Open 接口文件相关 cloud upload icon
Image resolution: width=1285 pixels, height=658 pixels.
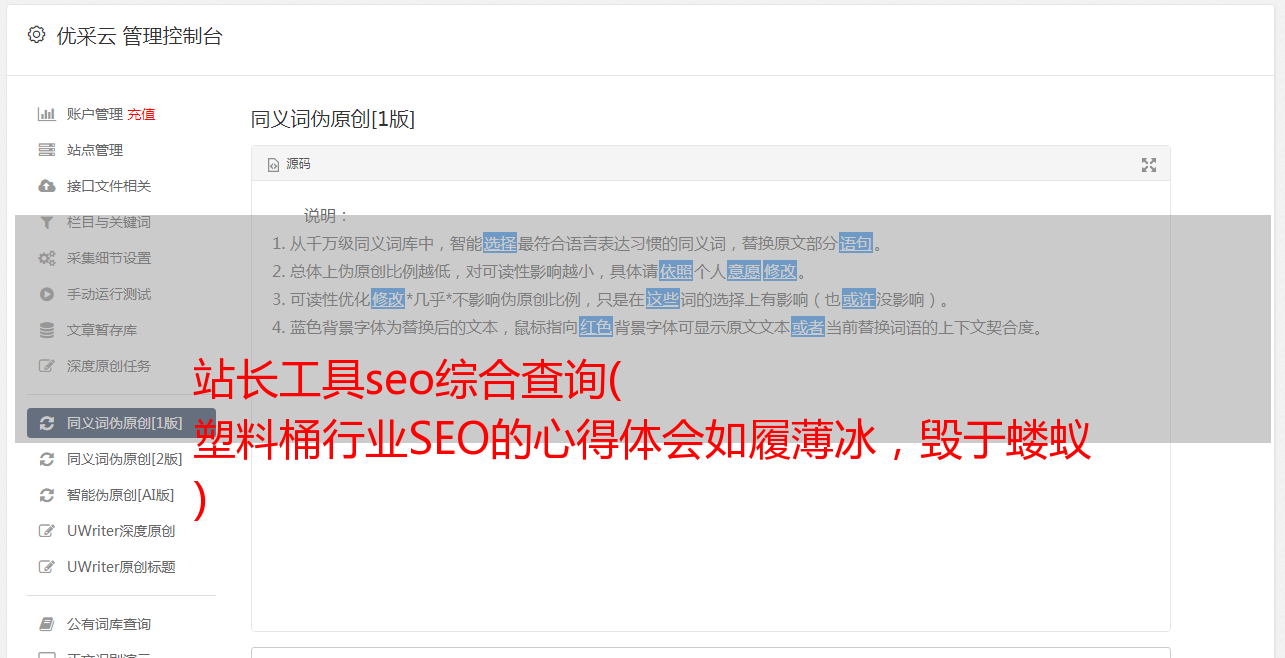coord(46,186)
